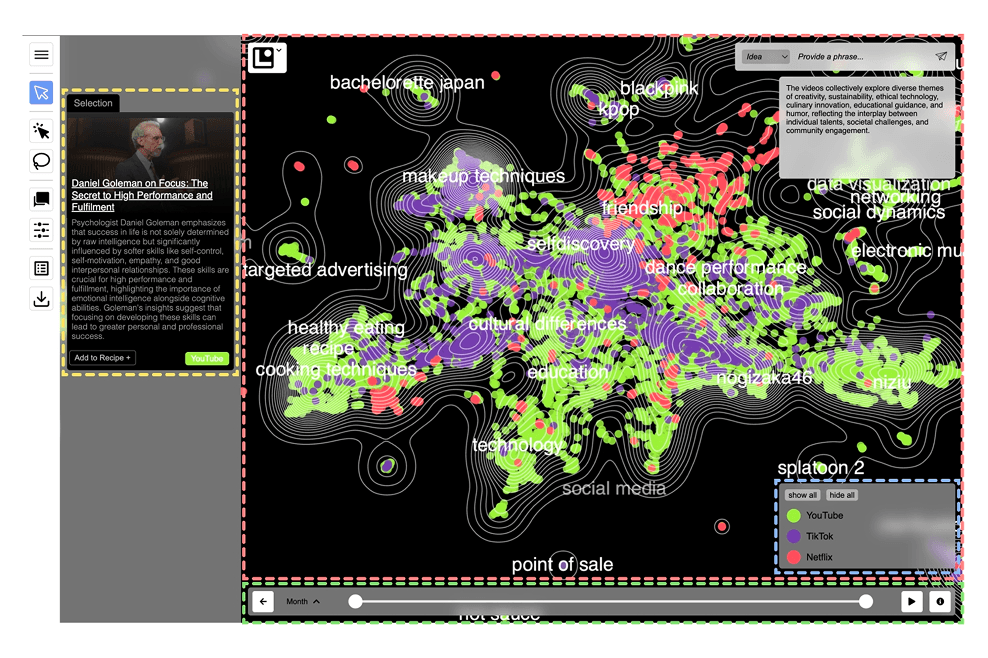Screen dimensions: 988x658
Task: Click hide all in legend
Action: pyautogui.click(x=842, y=495)
